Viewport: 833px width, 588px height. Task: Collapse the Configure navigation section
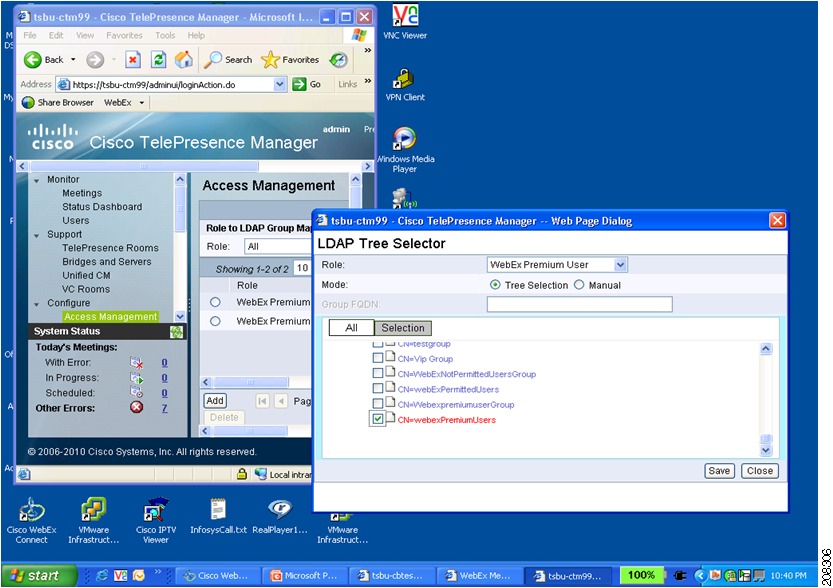pos(37,304)
